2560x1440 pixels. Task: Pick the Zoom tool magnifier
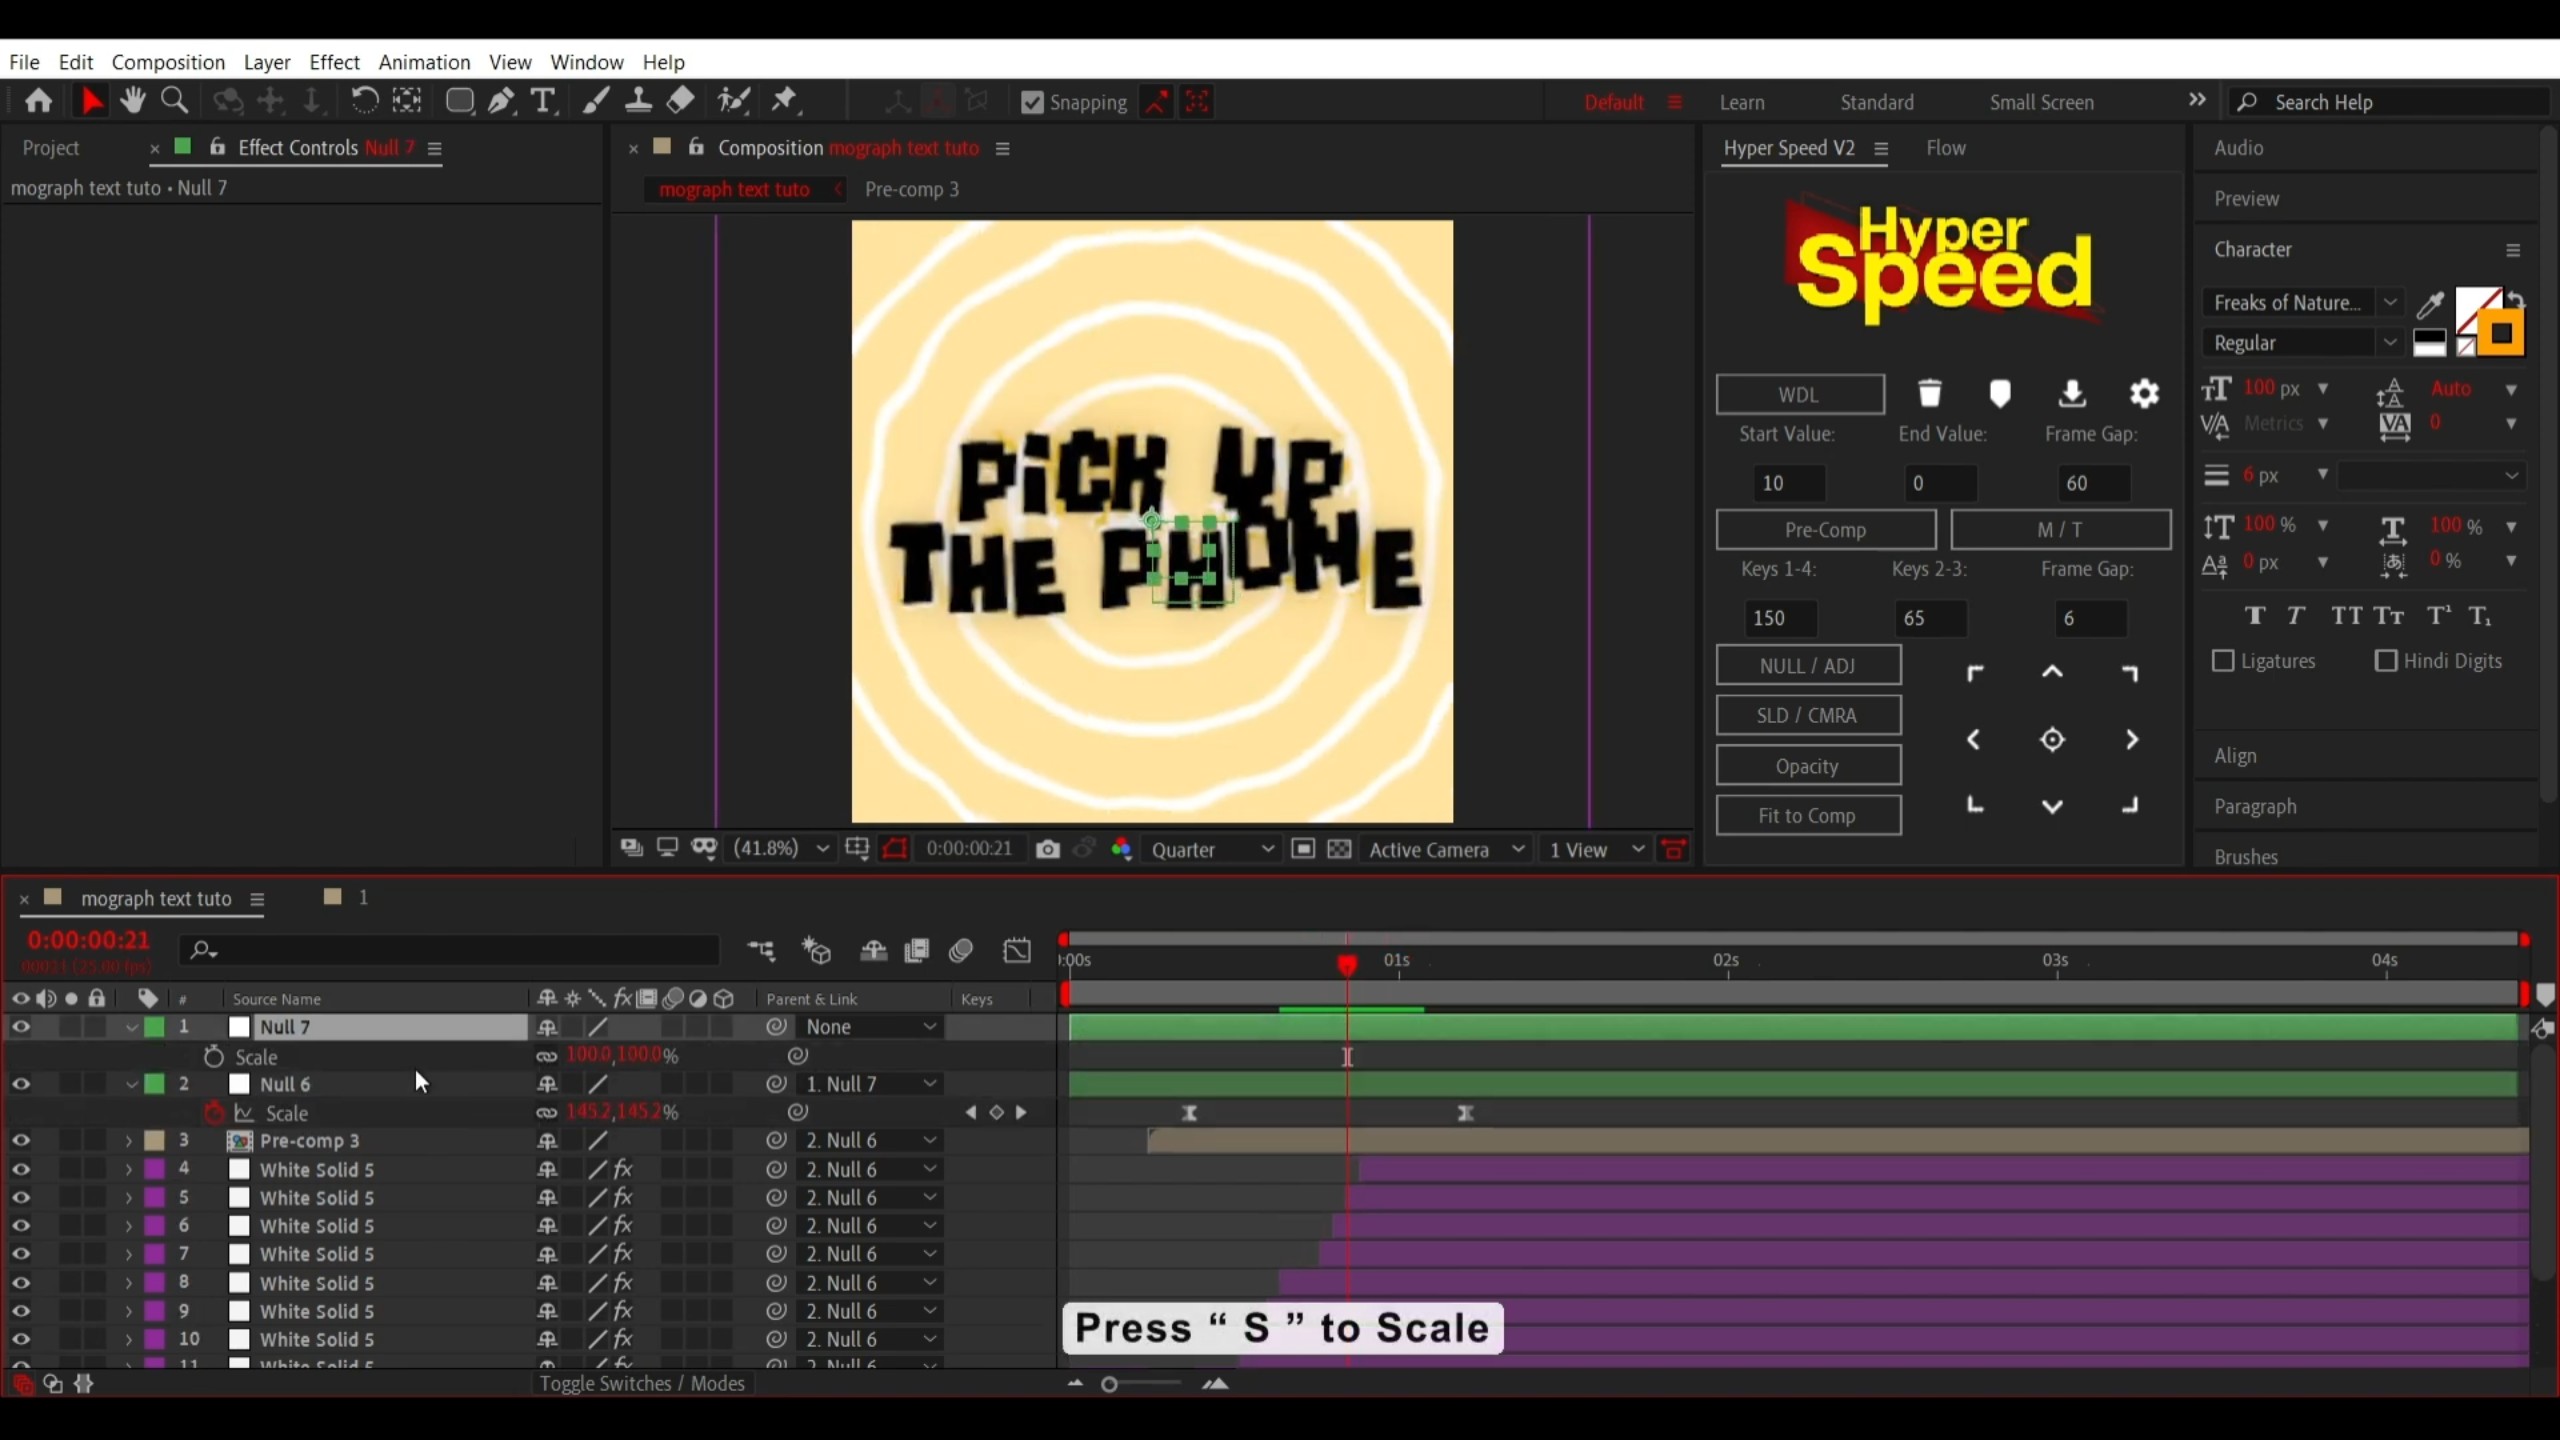[x=175, y=101]
